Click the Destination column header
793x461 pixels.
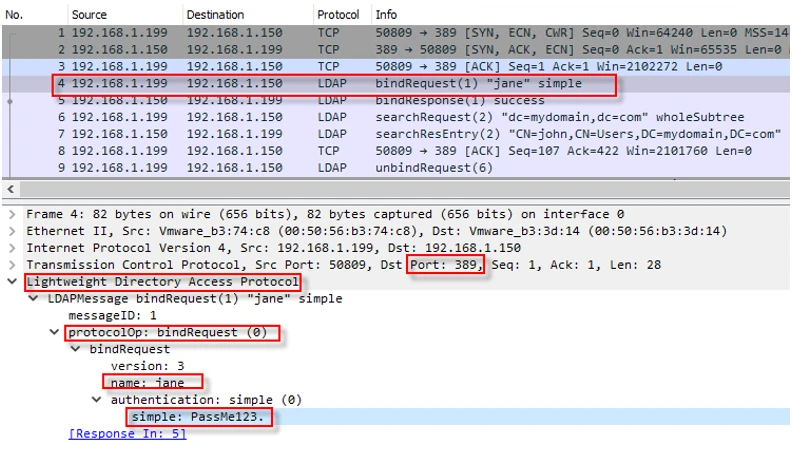215,15
